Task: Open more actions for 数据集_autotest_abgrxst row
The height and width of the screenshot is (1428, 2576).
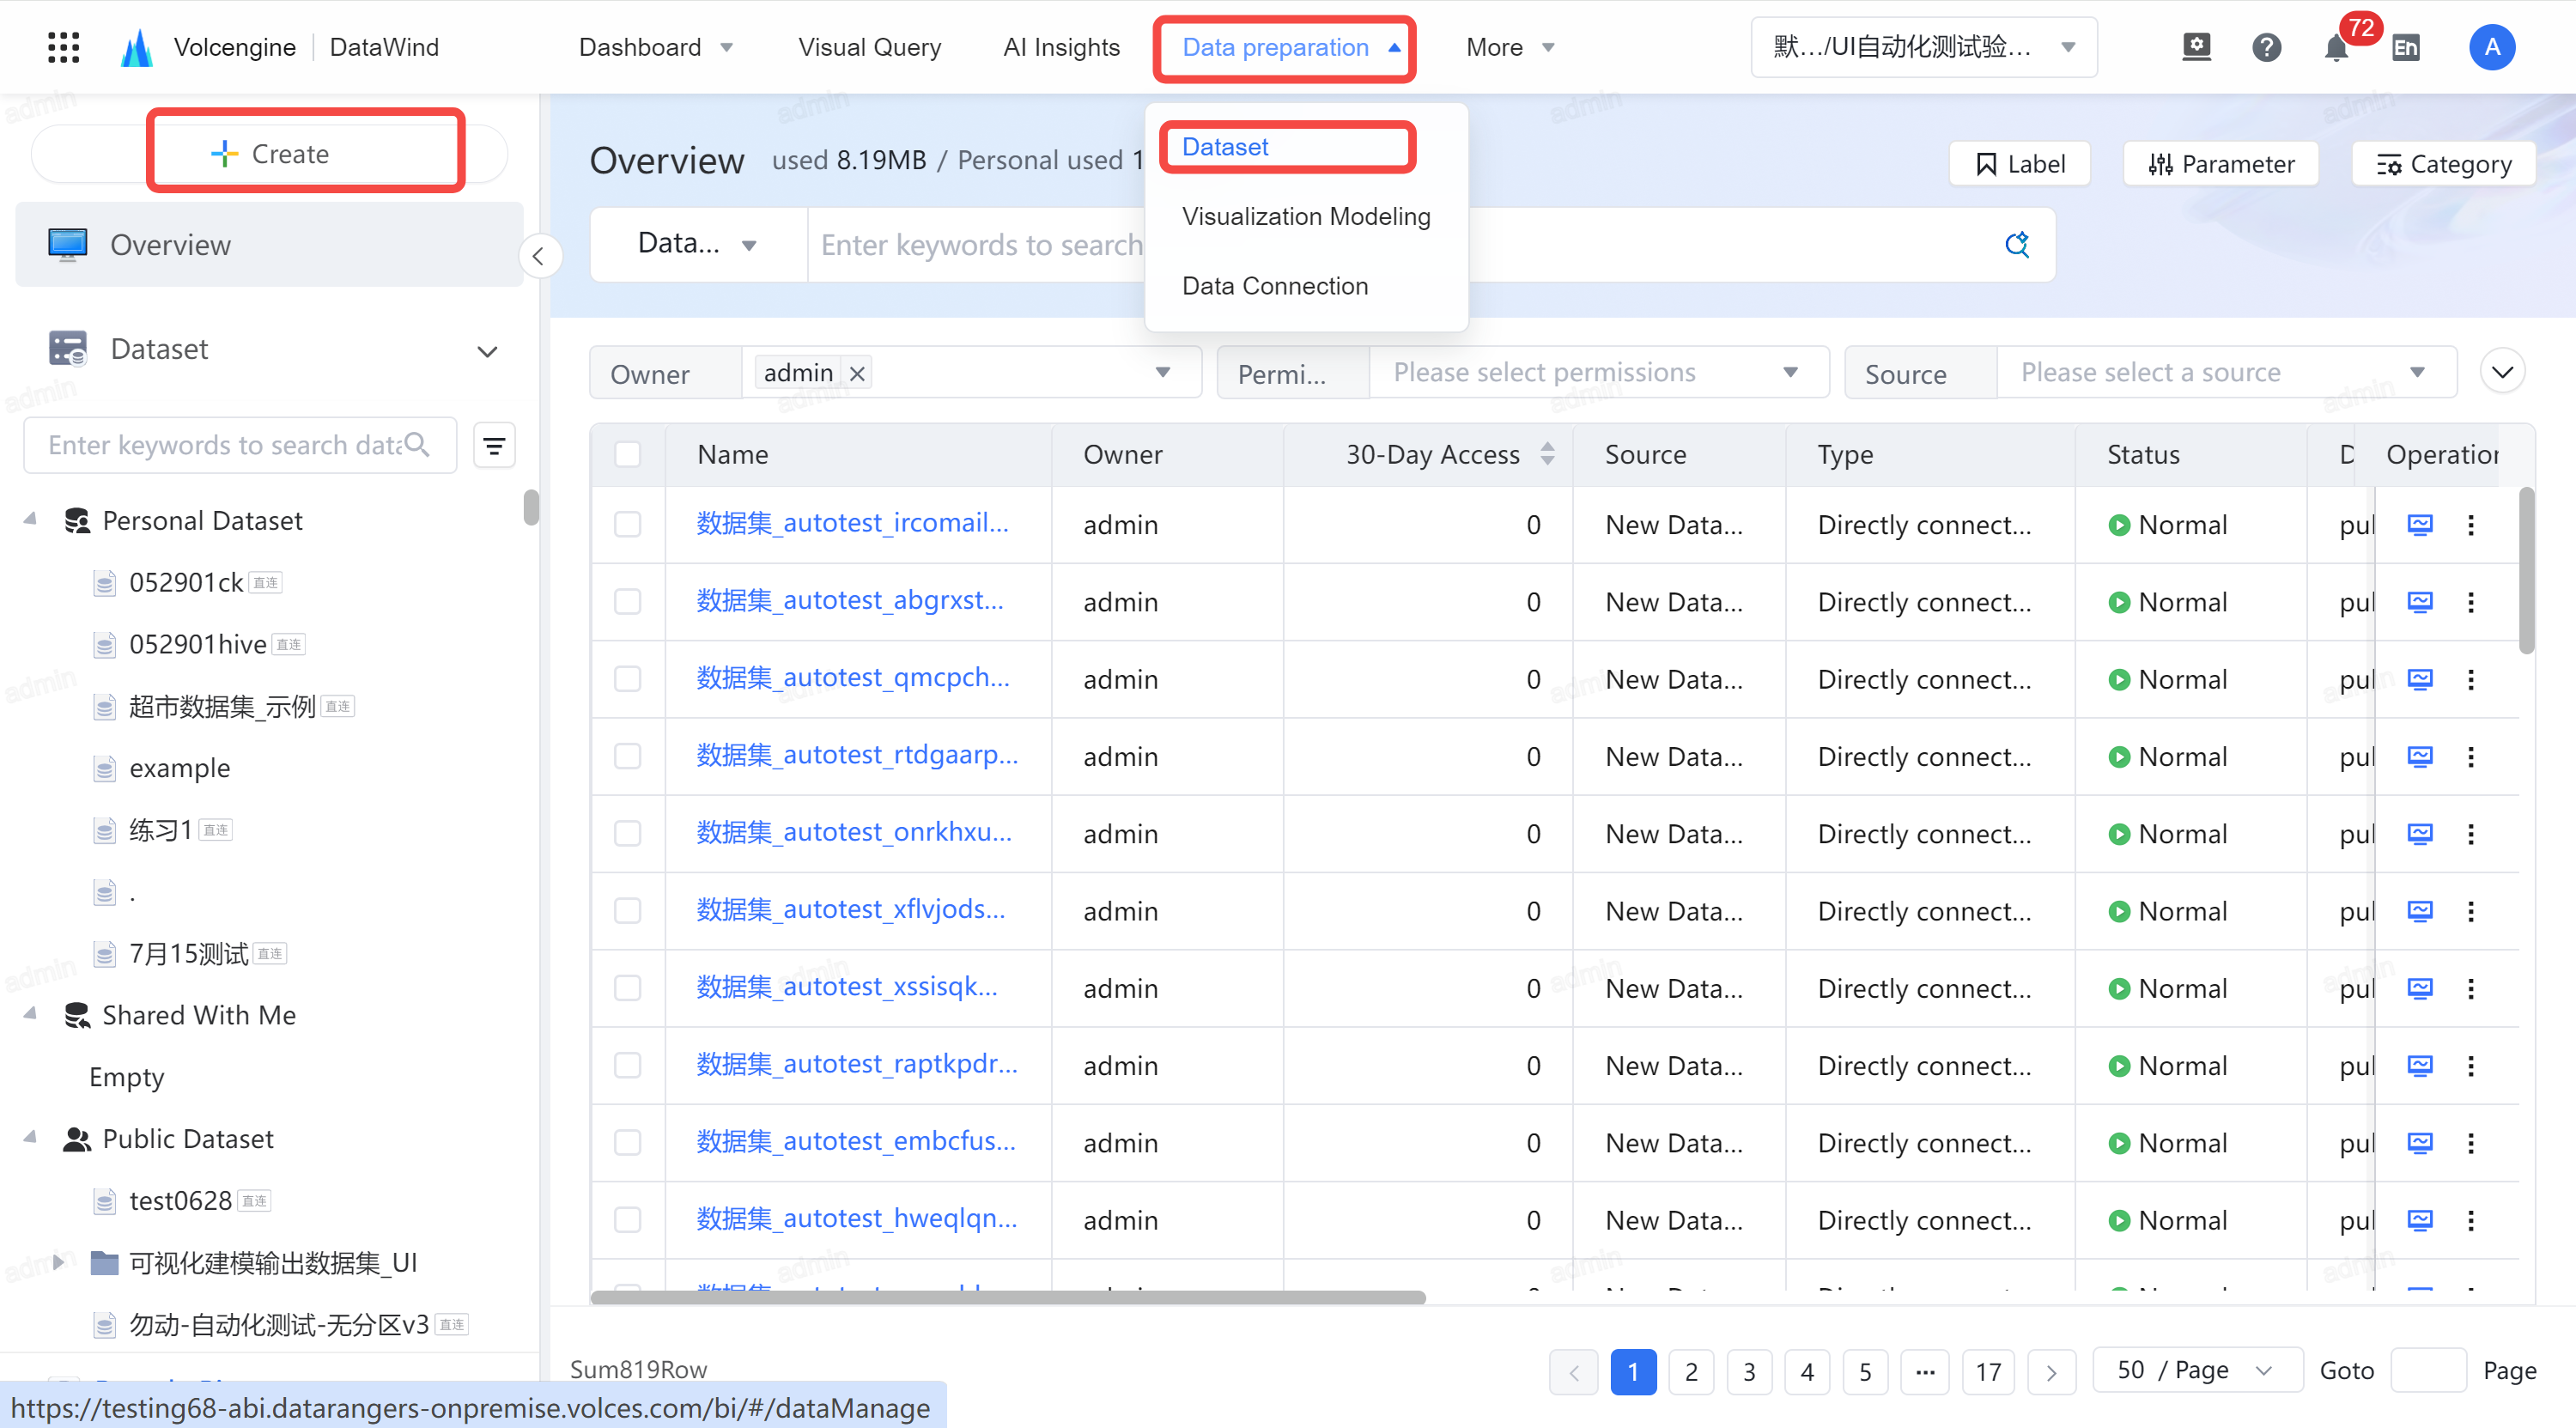Action: [2471, 602]
